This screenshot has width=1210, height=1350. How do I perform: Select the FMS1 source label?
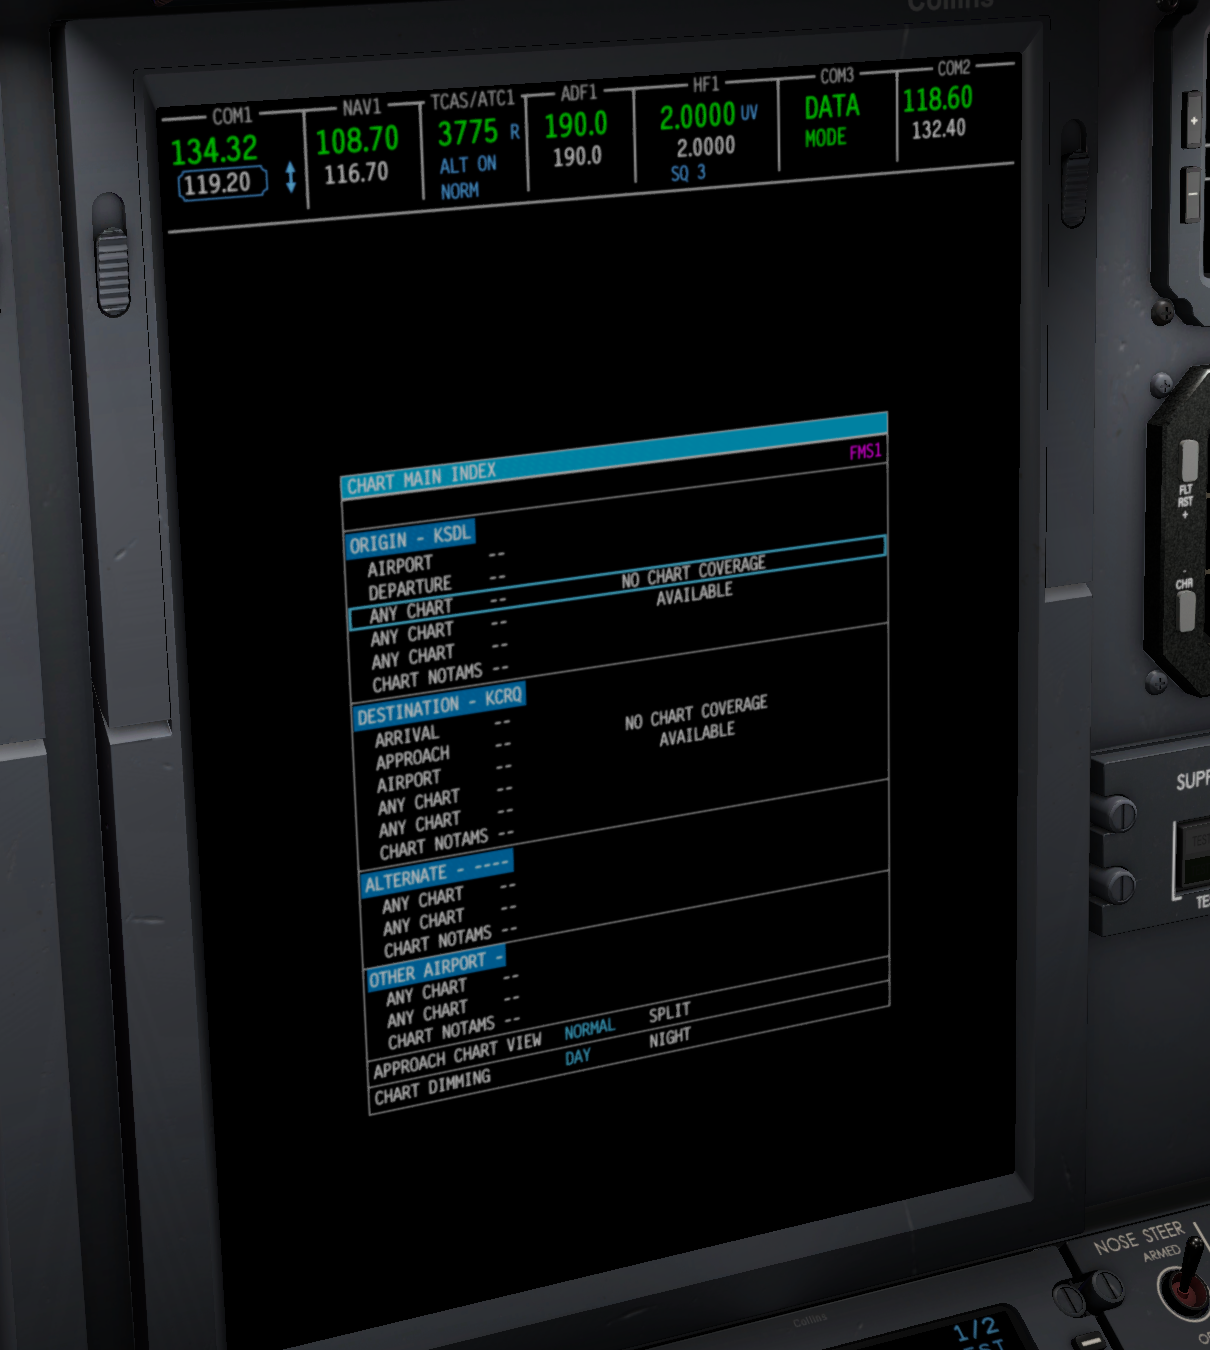(865, 452)
